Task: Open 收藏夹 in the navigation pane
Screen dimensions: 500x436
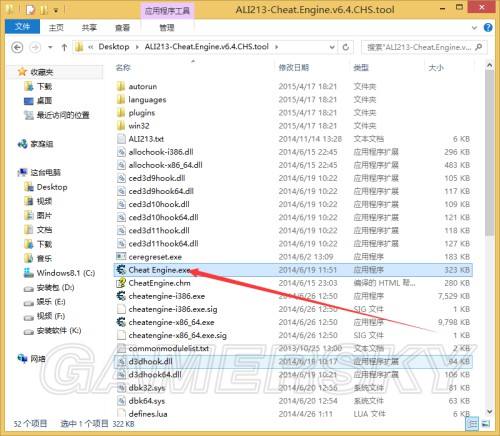Action: 42,72
